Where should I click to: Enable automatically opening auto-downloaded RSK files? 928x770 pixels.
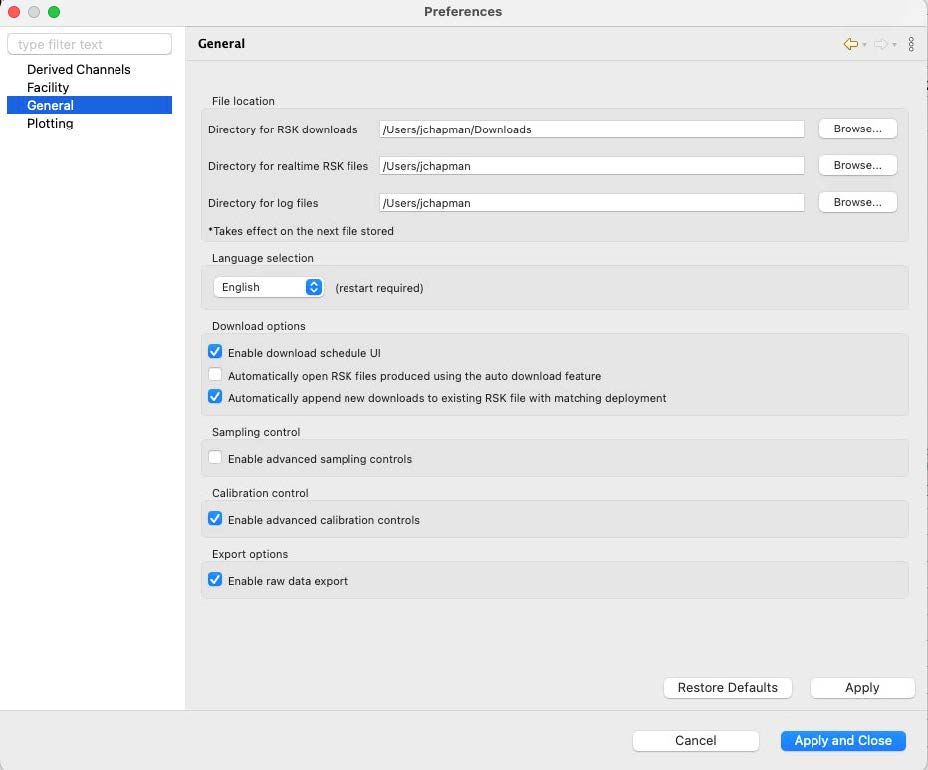(x=215, y=375)
